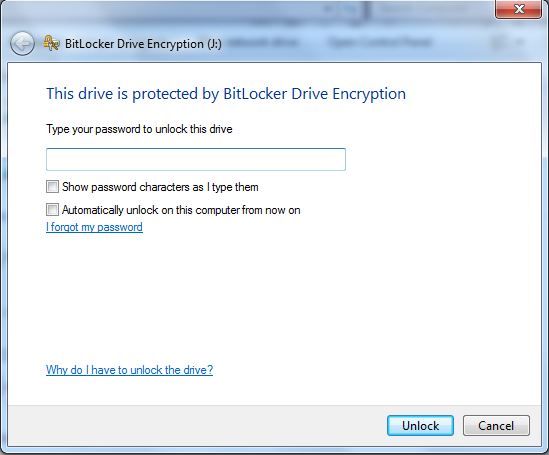Cancel the BitLocker unlock dialog

click(x=496, y=426)
